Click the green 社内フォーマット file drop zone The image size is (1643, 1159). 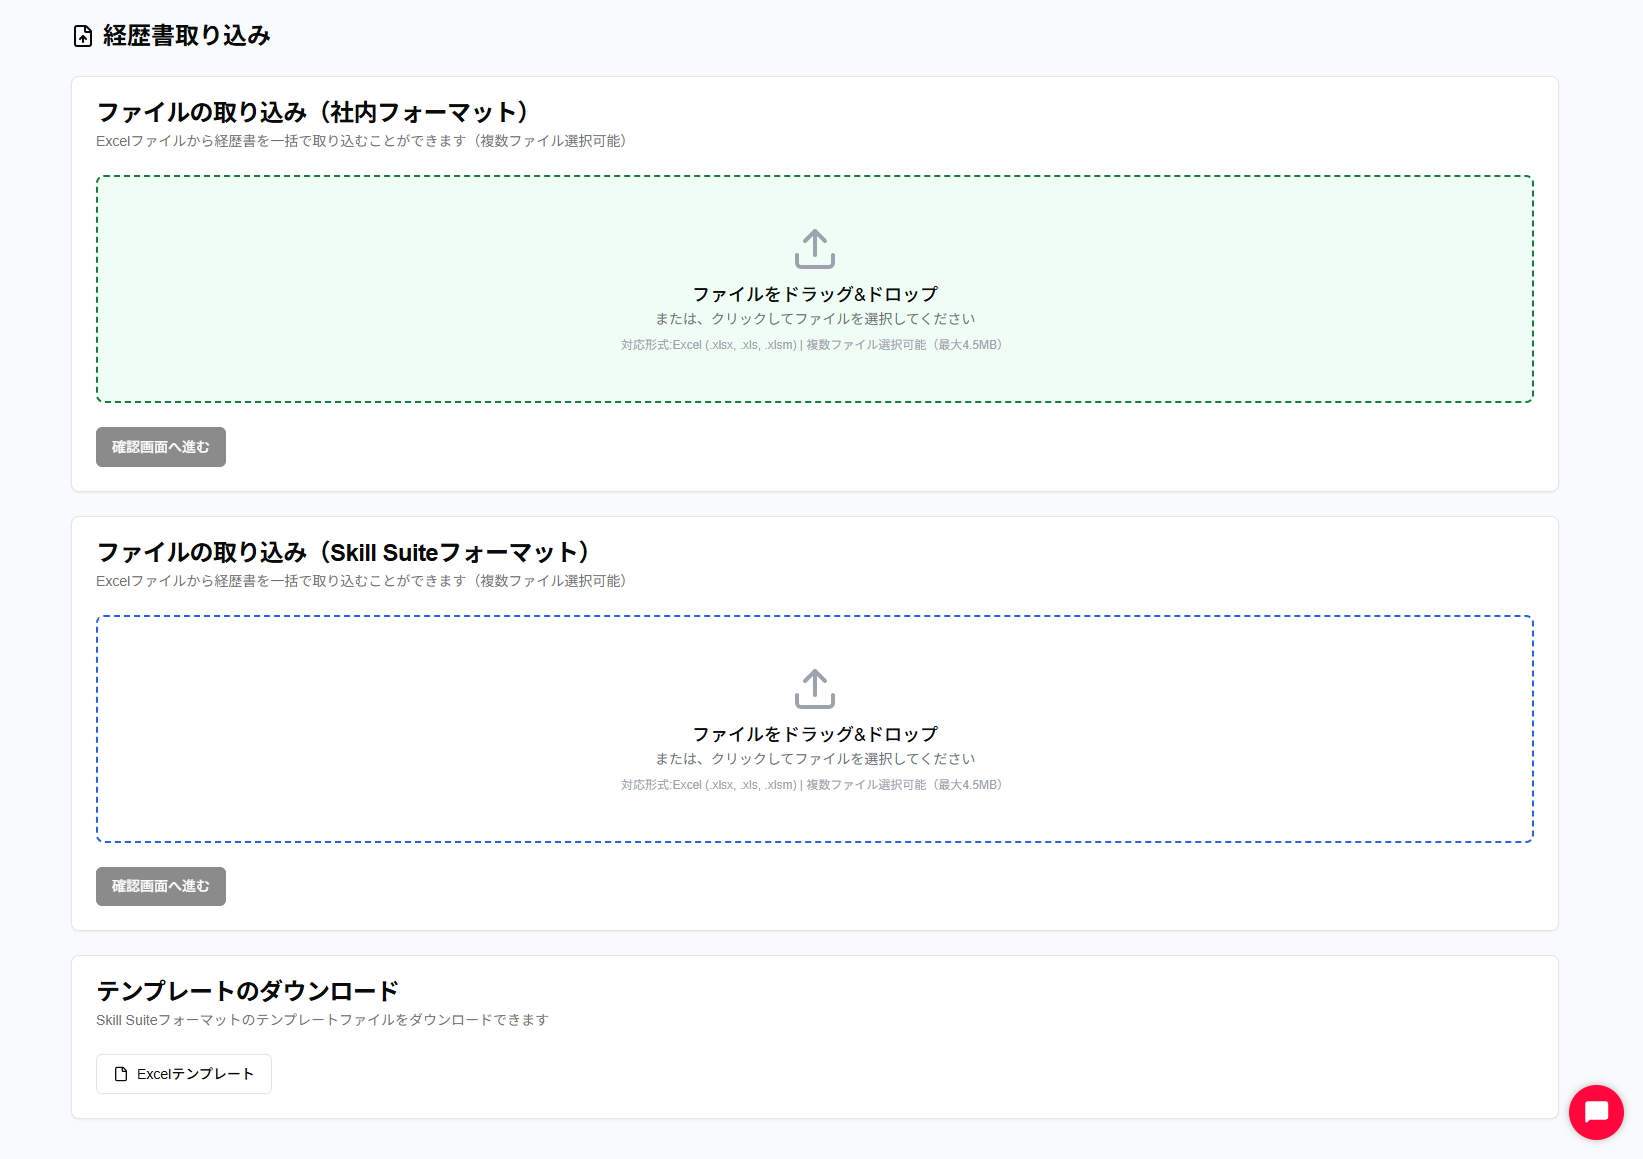coord(815,289)
